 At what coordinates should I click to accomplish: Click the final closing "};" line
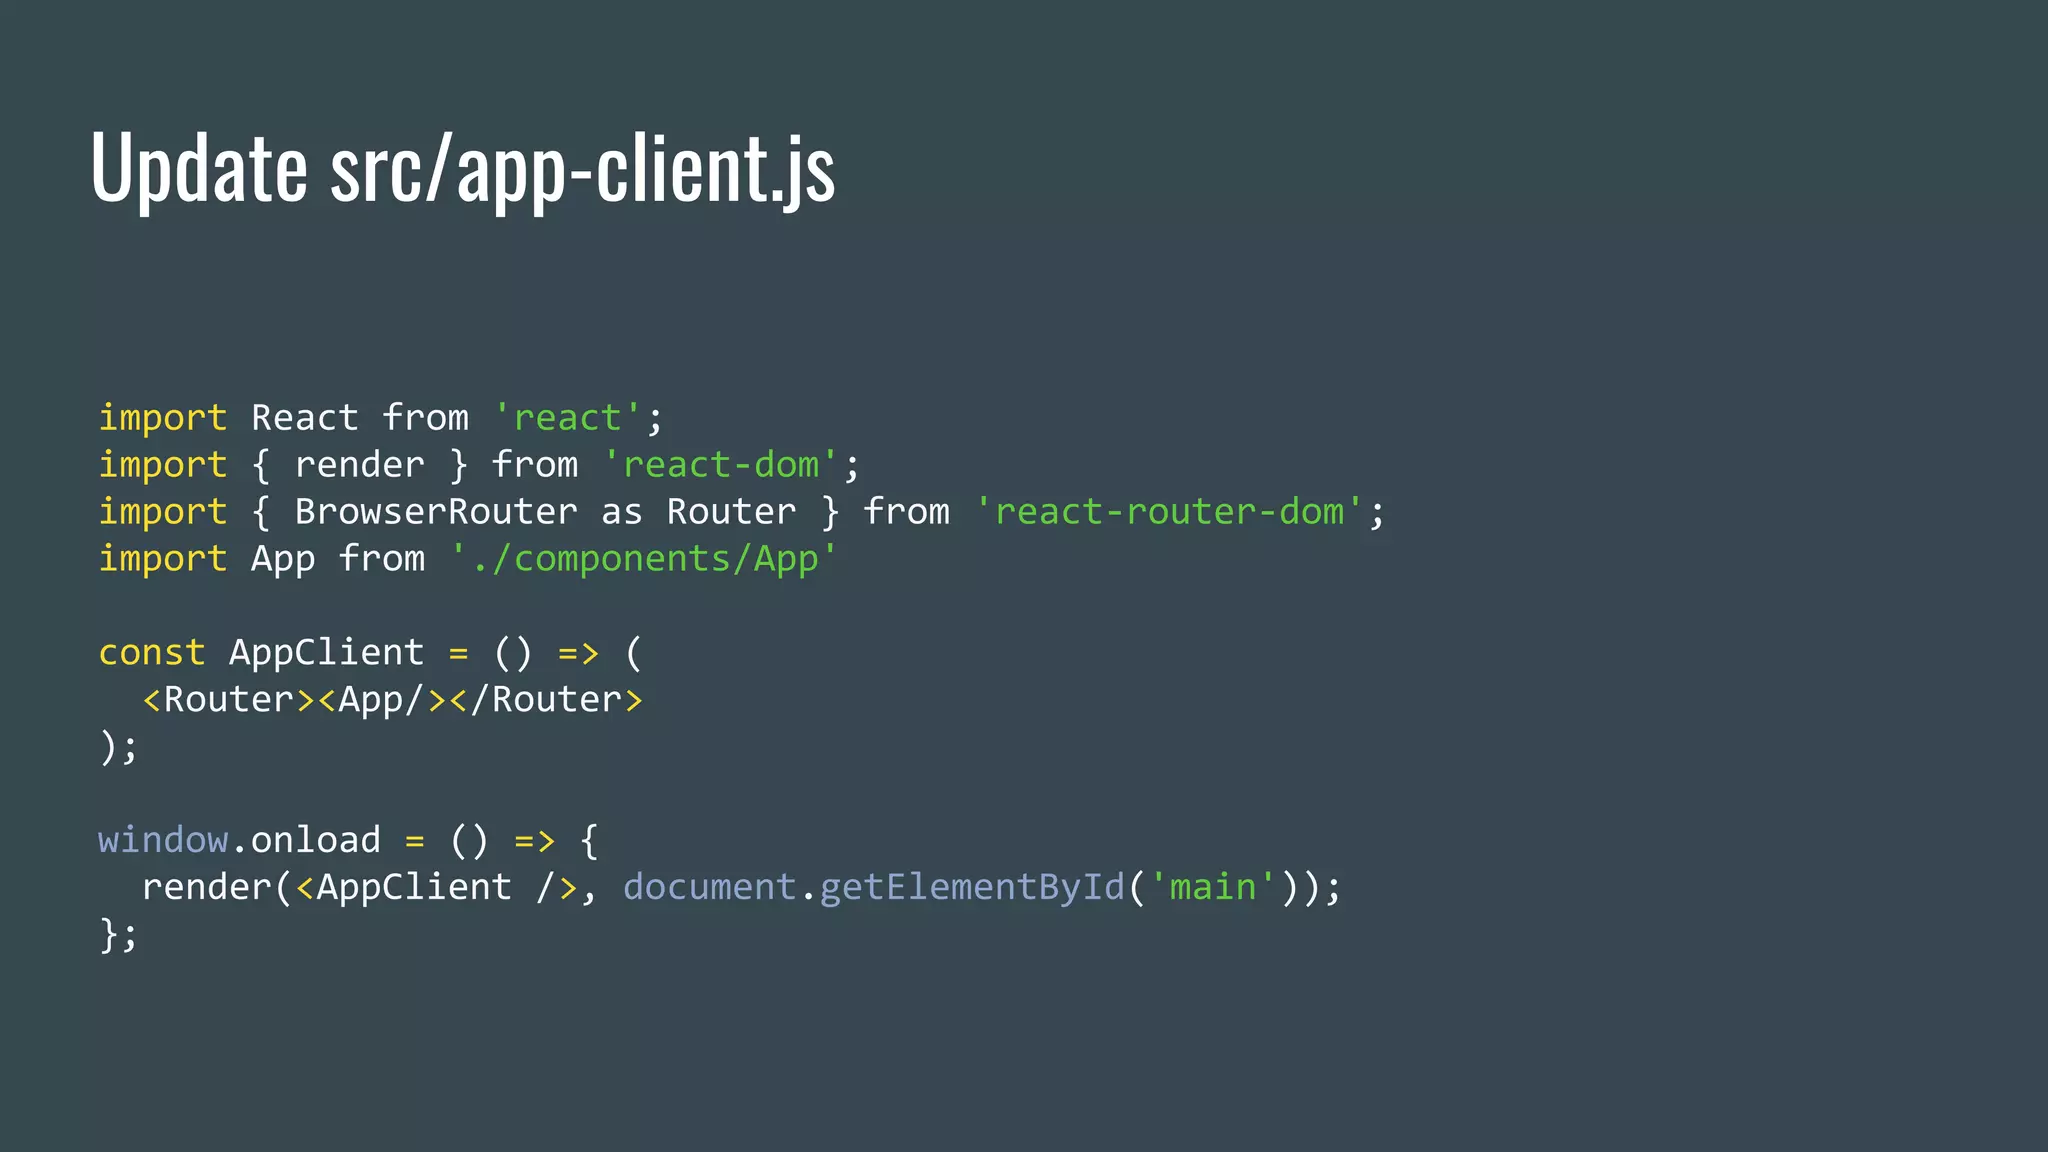point(118,935)
